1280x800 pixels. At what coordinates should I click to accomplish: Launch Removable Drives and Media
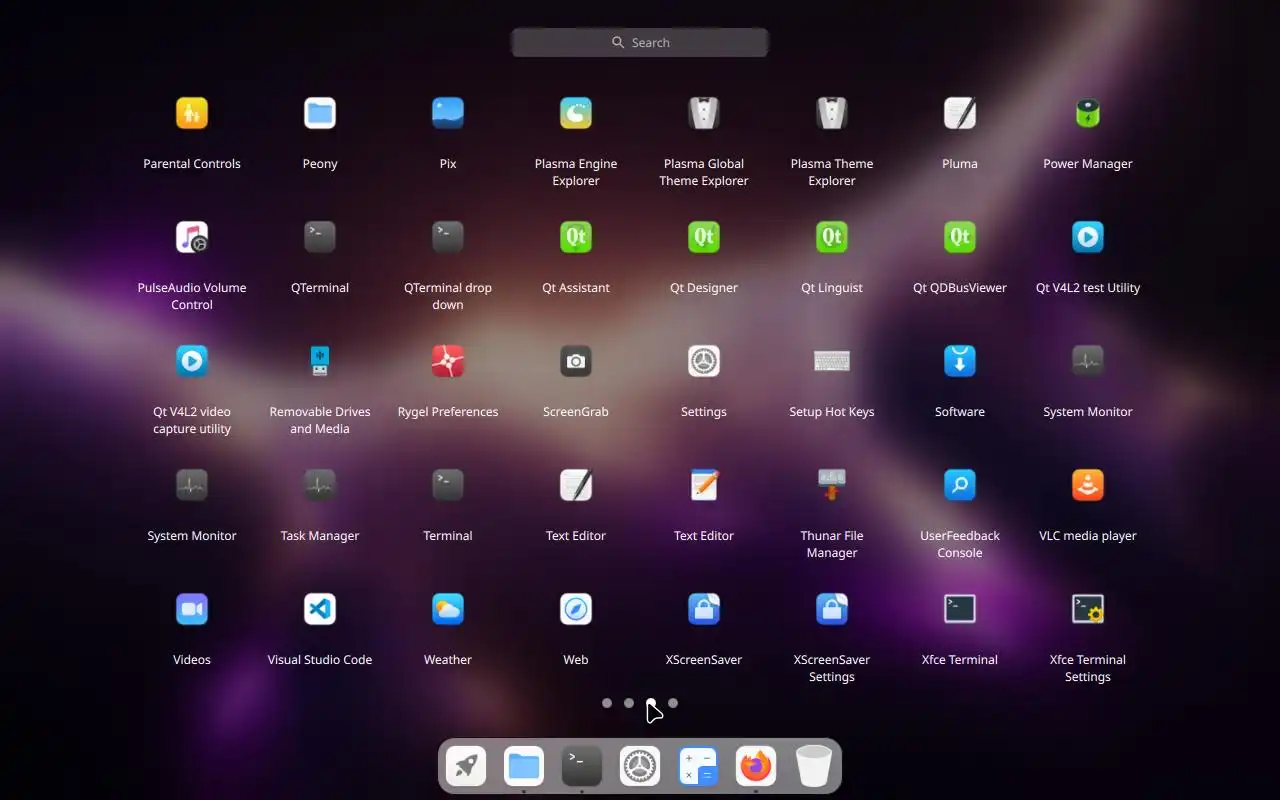coord(320,361)
